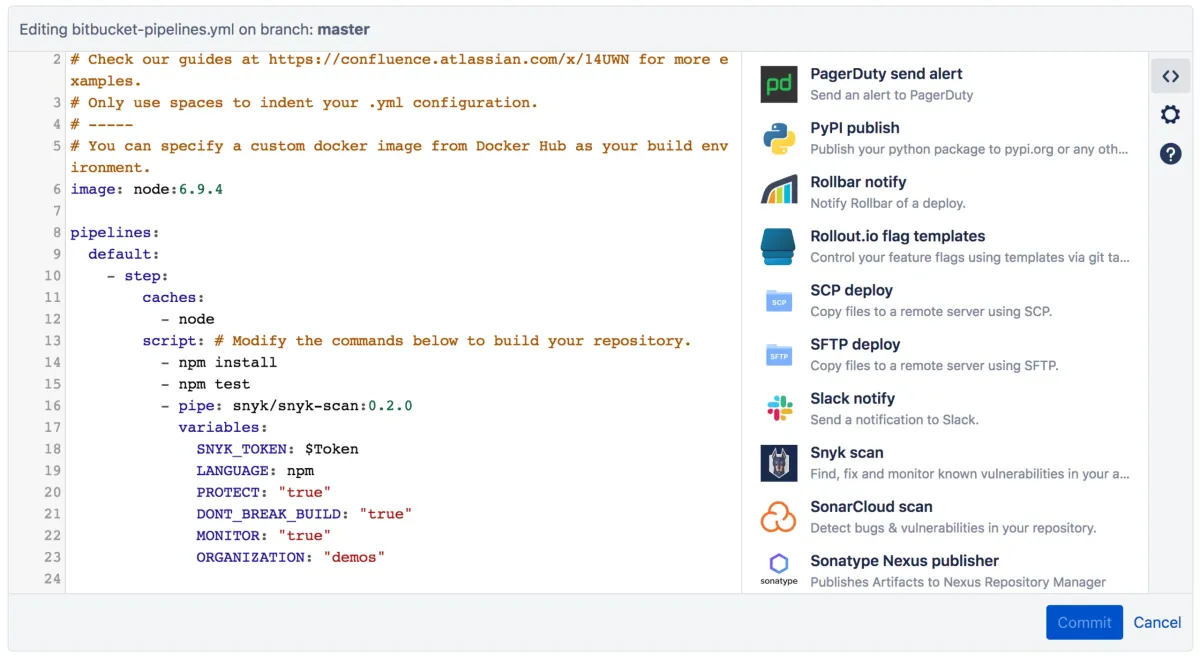Click the 'caches:' line
This screenshot has height=657, width=1200.
point(173,297)
